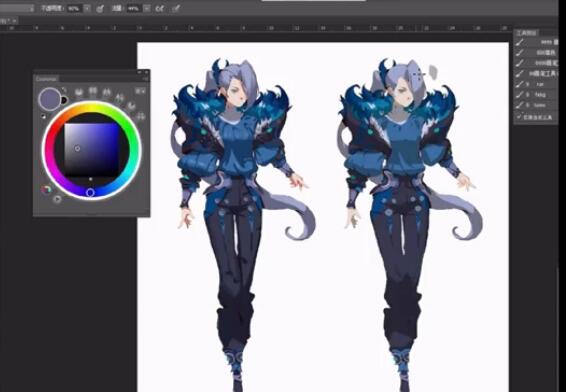566x392 pixels.
Task: Toggle pressure-for-size icon in the options bar
Action: click(176, 8)
